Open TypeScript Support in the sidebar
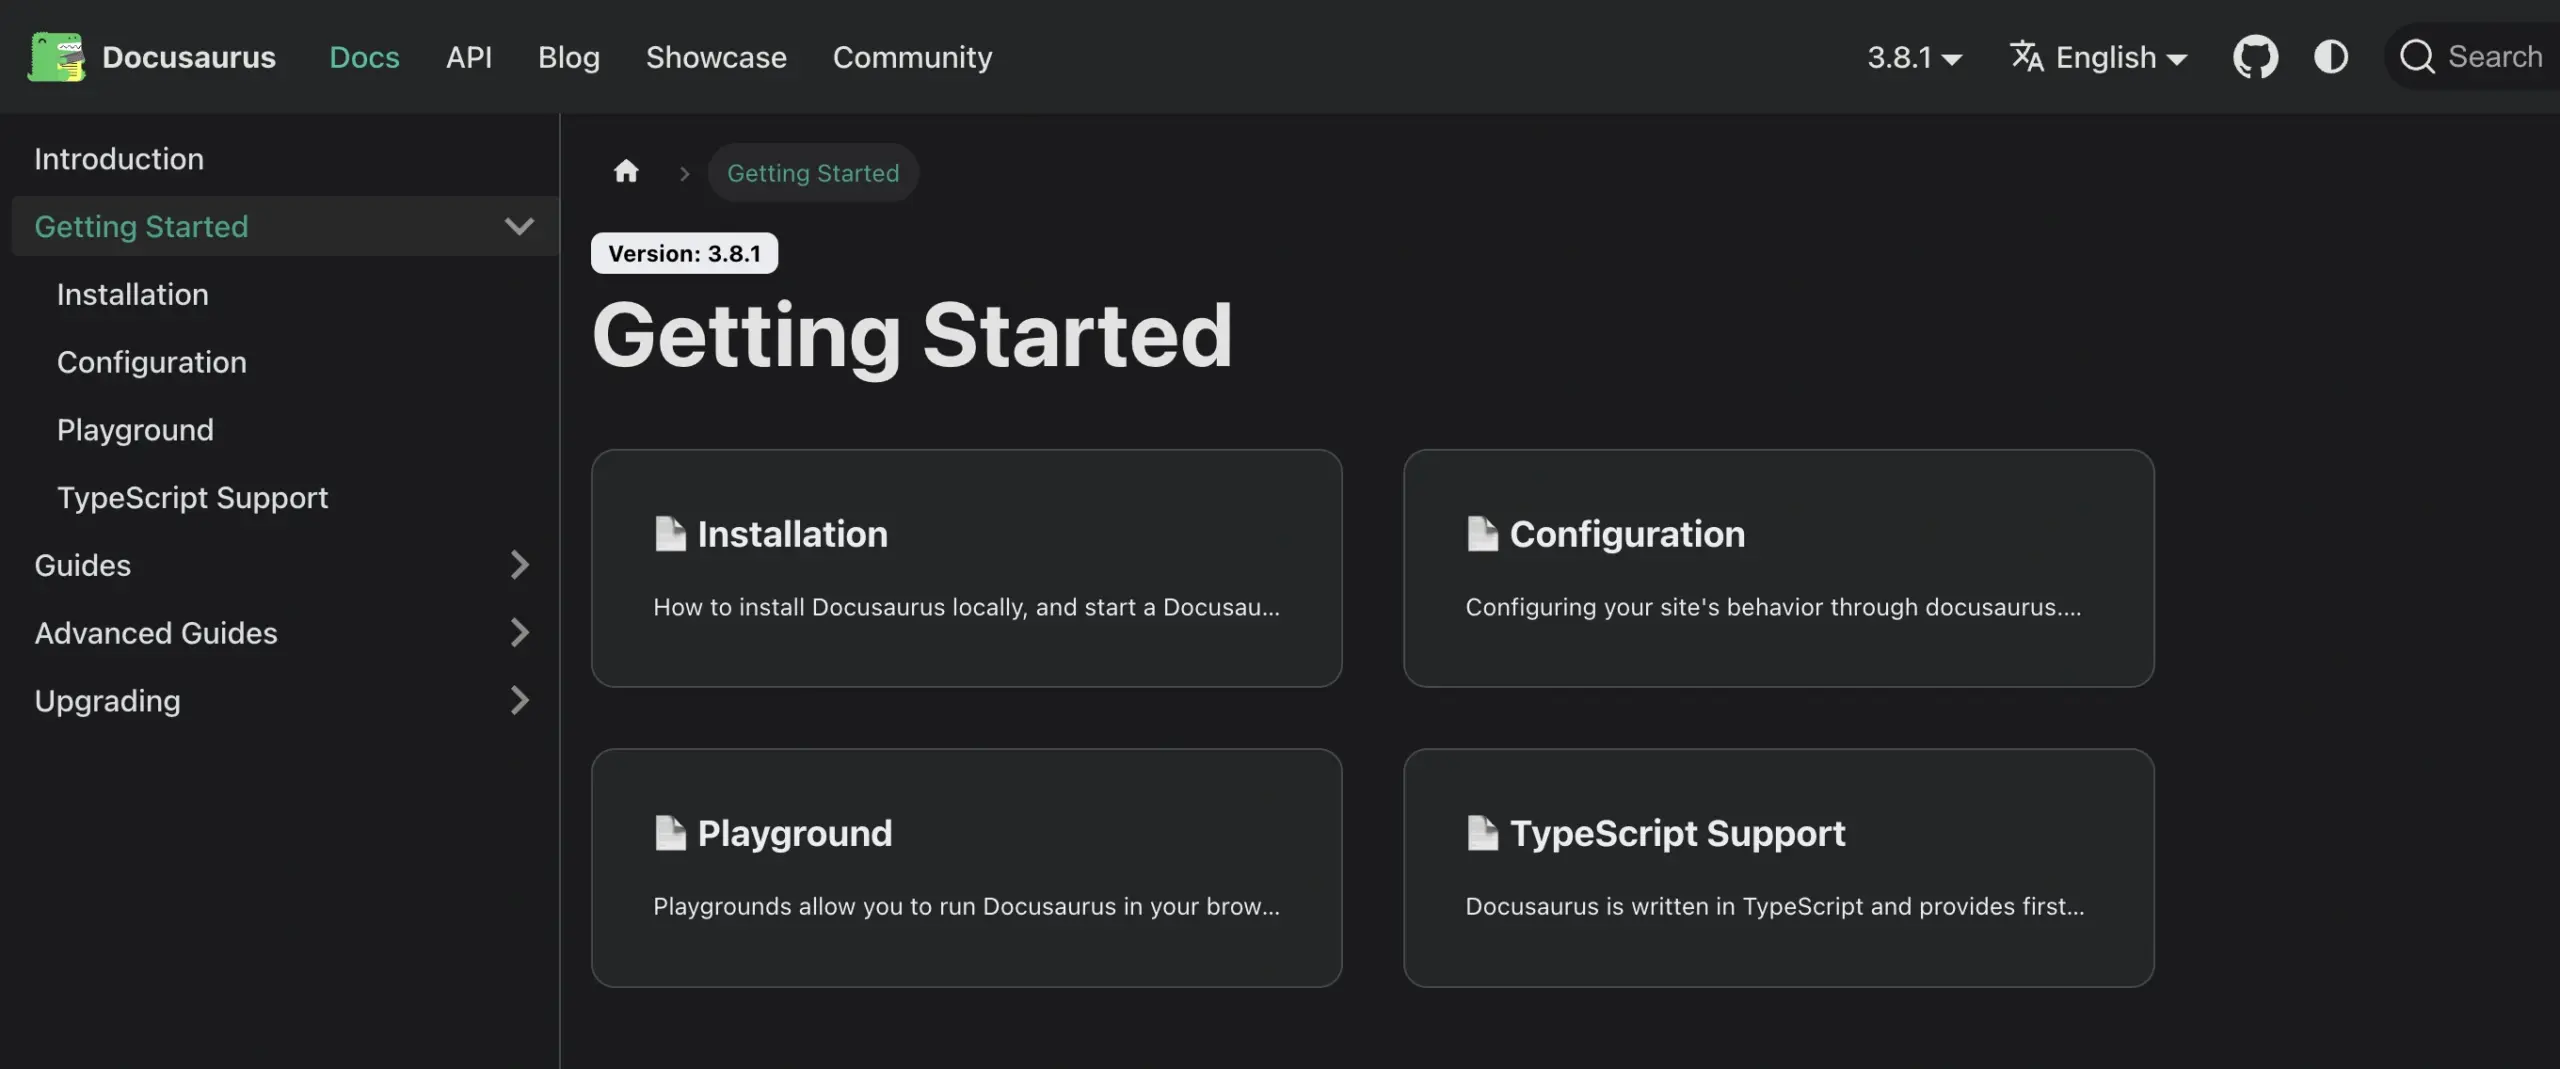This screenshot has height=1069, width=2560. (192, 498)
